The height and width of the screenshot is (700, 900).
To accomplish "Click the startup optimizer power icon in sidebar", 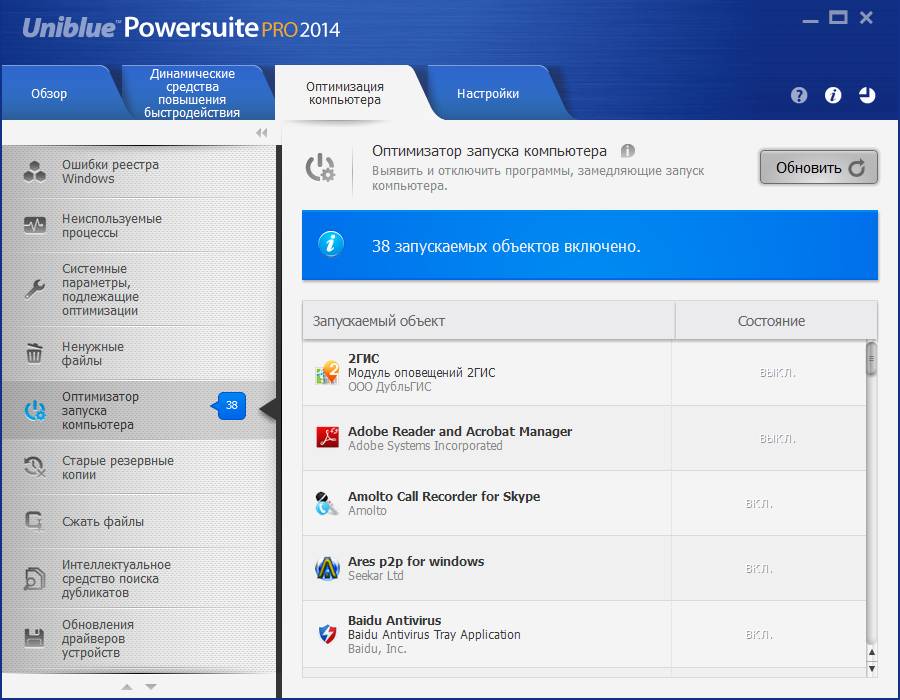I will click(34, 410).
